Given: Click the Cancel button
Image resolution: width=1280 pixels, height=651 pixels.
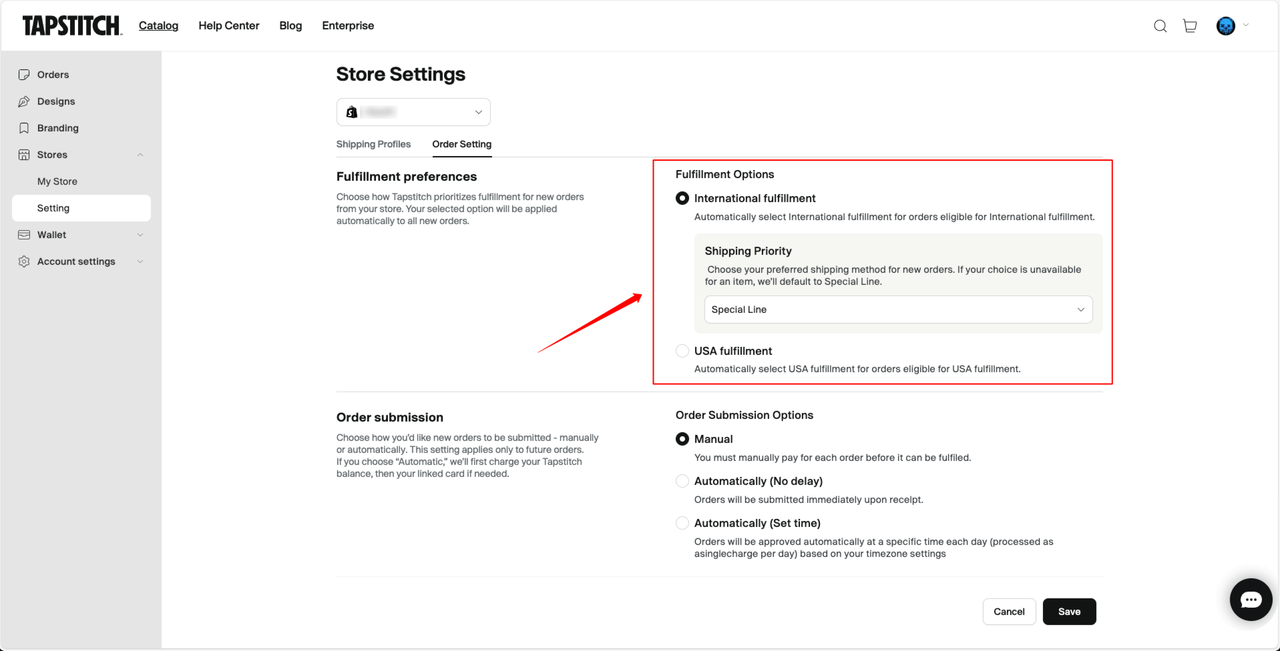Looking at the screenshot, I should tap(1009, 611).
